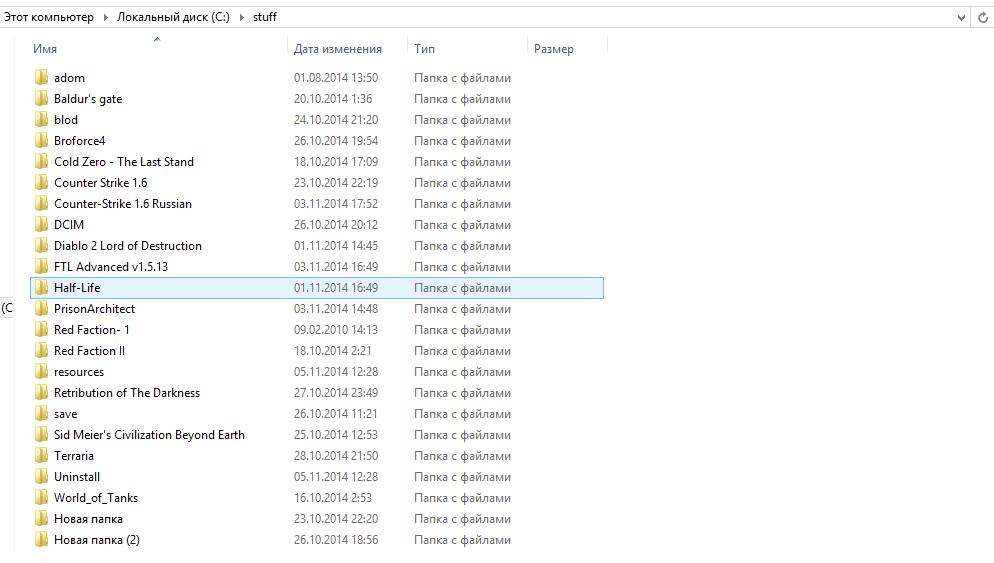The image size is (994, 563).
Task: Go to Этот компьютер in the address bar
Action: [49, 17]
